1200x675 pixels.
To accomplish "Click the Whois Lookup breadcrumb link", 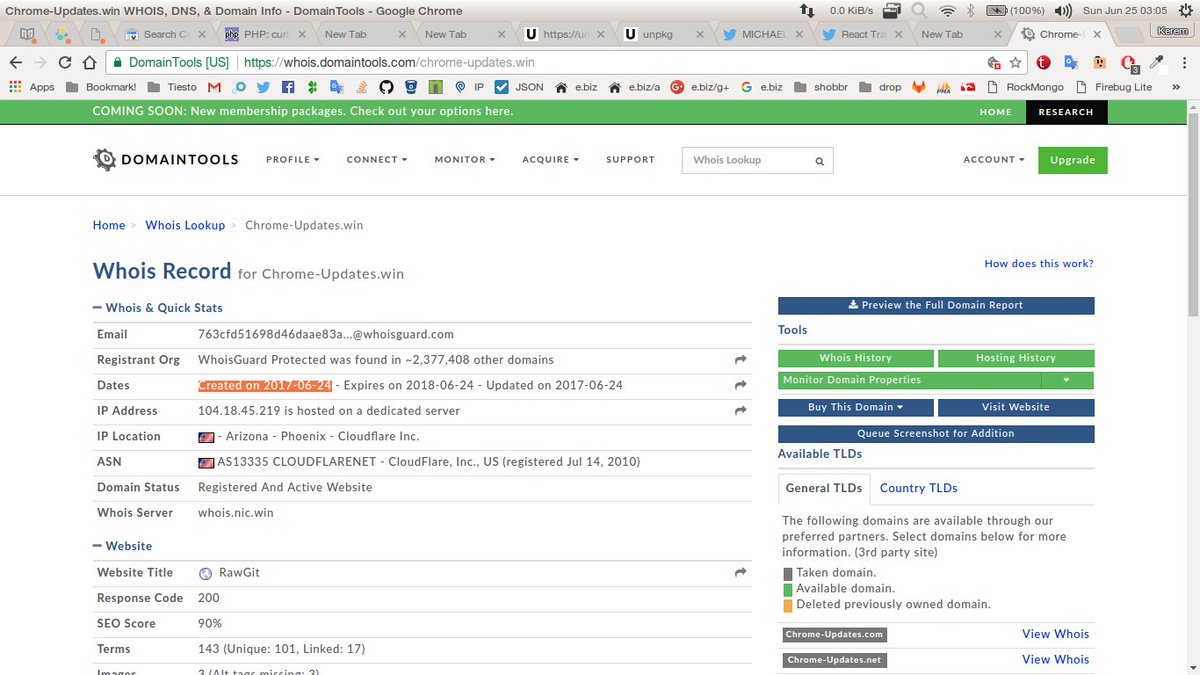I will pos(185,225).
